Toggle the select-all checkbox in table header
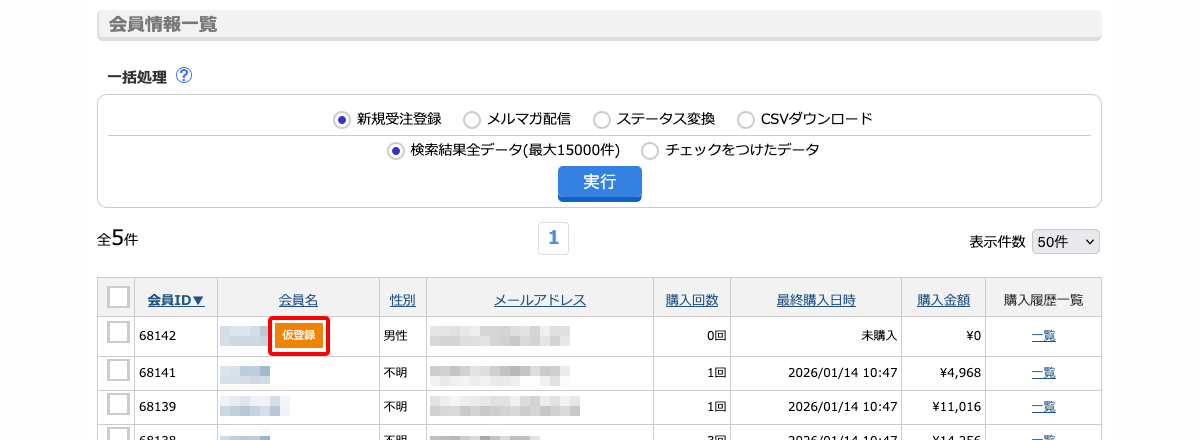This screenshot has height=440, width=1200. (x=118, y=297)
